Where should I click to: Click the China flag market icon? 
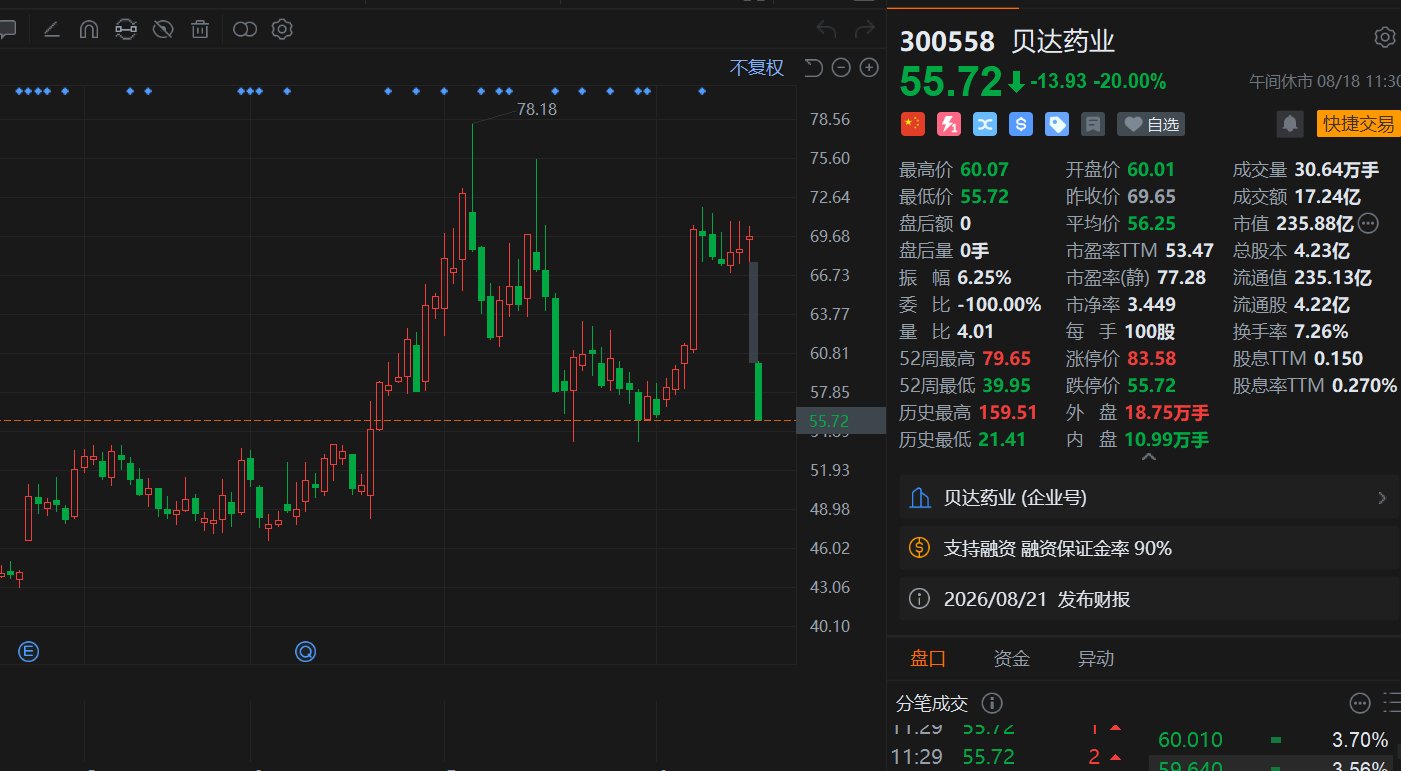tap(913, 124)
